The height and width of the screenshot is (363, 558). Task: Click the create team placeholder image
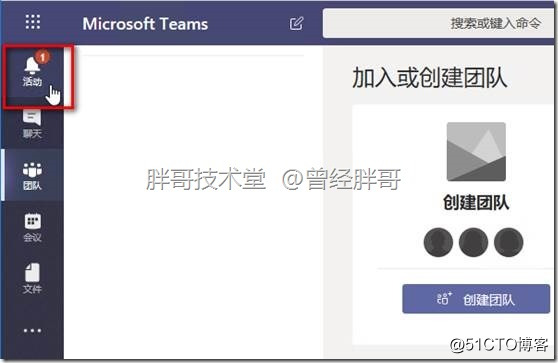476,152
